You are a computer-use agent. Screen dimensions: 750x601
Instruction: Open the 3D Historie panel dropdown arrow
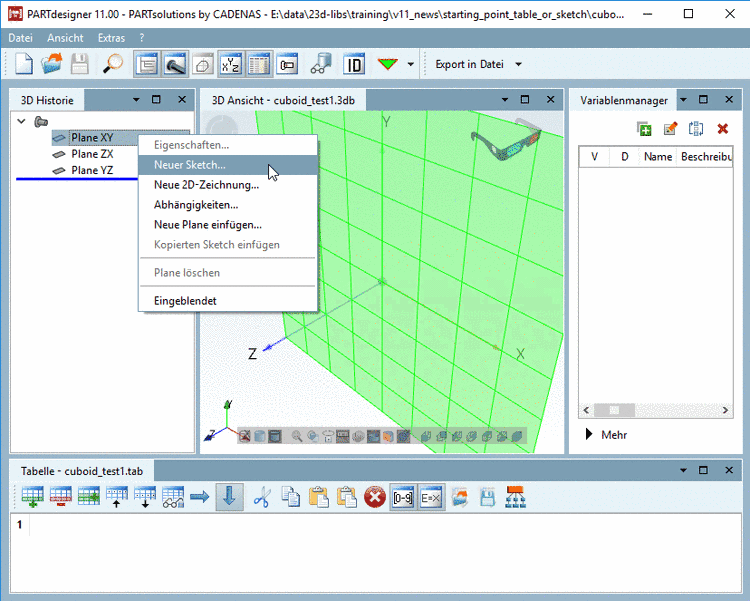pos(136,100)
